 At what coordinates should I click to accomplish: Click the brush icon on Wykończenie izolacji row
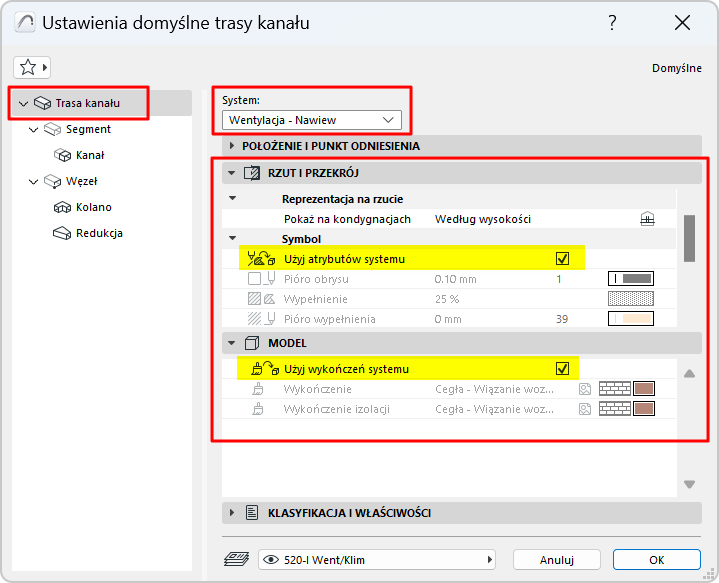coord(258,409)
